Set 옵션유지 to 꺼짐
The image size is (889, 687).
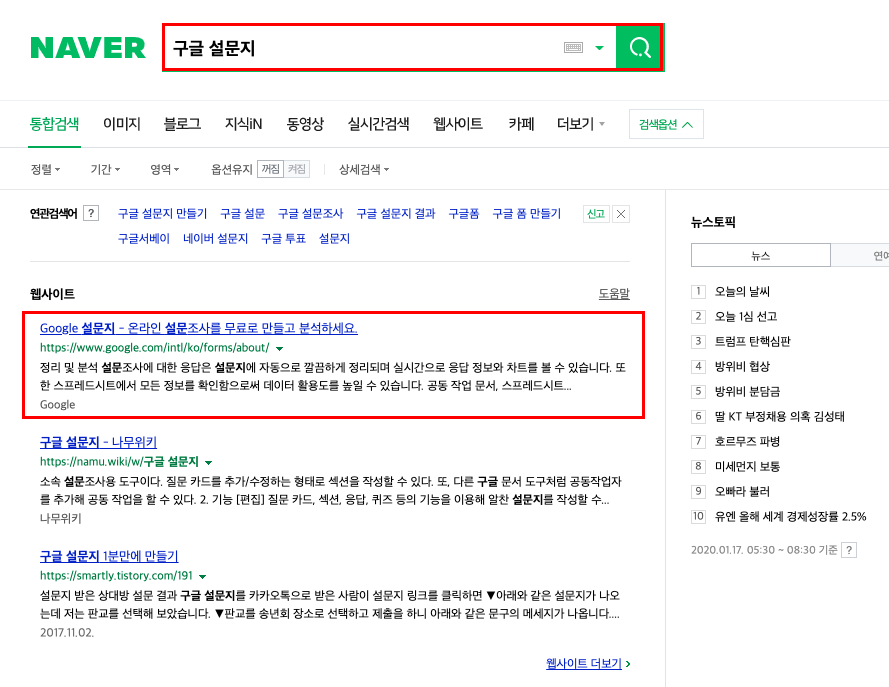(270, 169)
